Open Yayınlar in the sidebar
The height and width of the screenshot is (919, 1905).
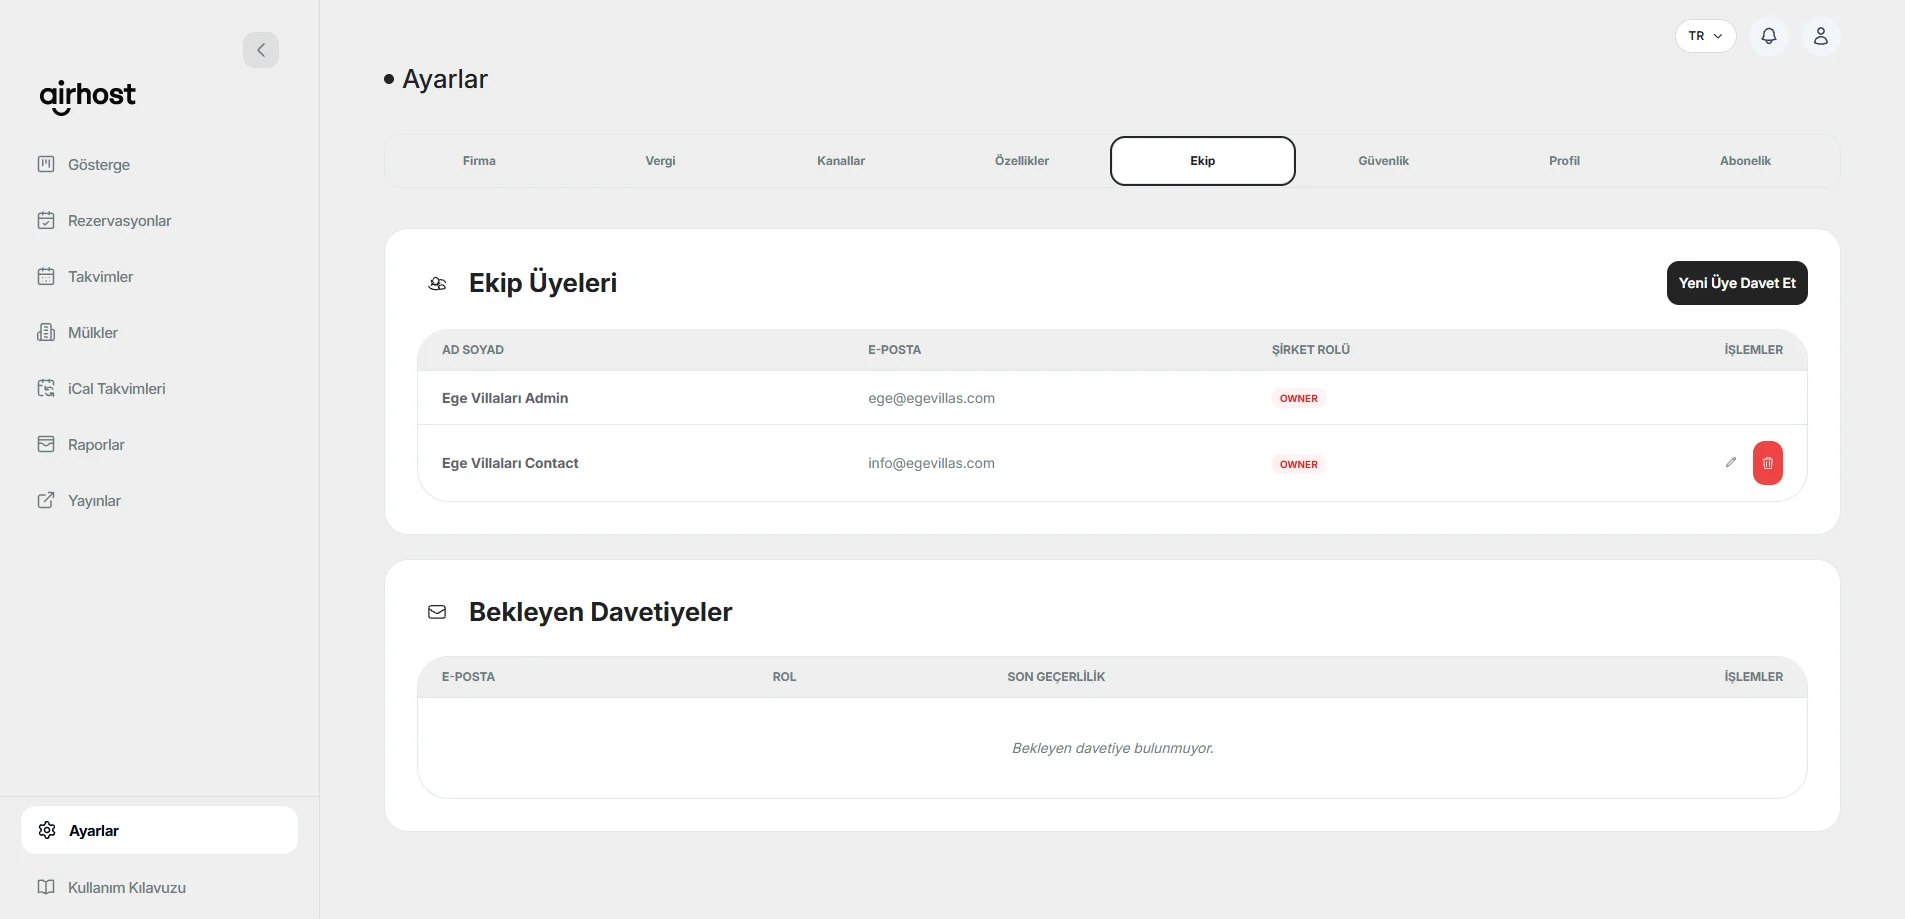pyautogui.click(x=160, y=500)
